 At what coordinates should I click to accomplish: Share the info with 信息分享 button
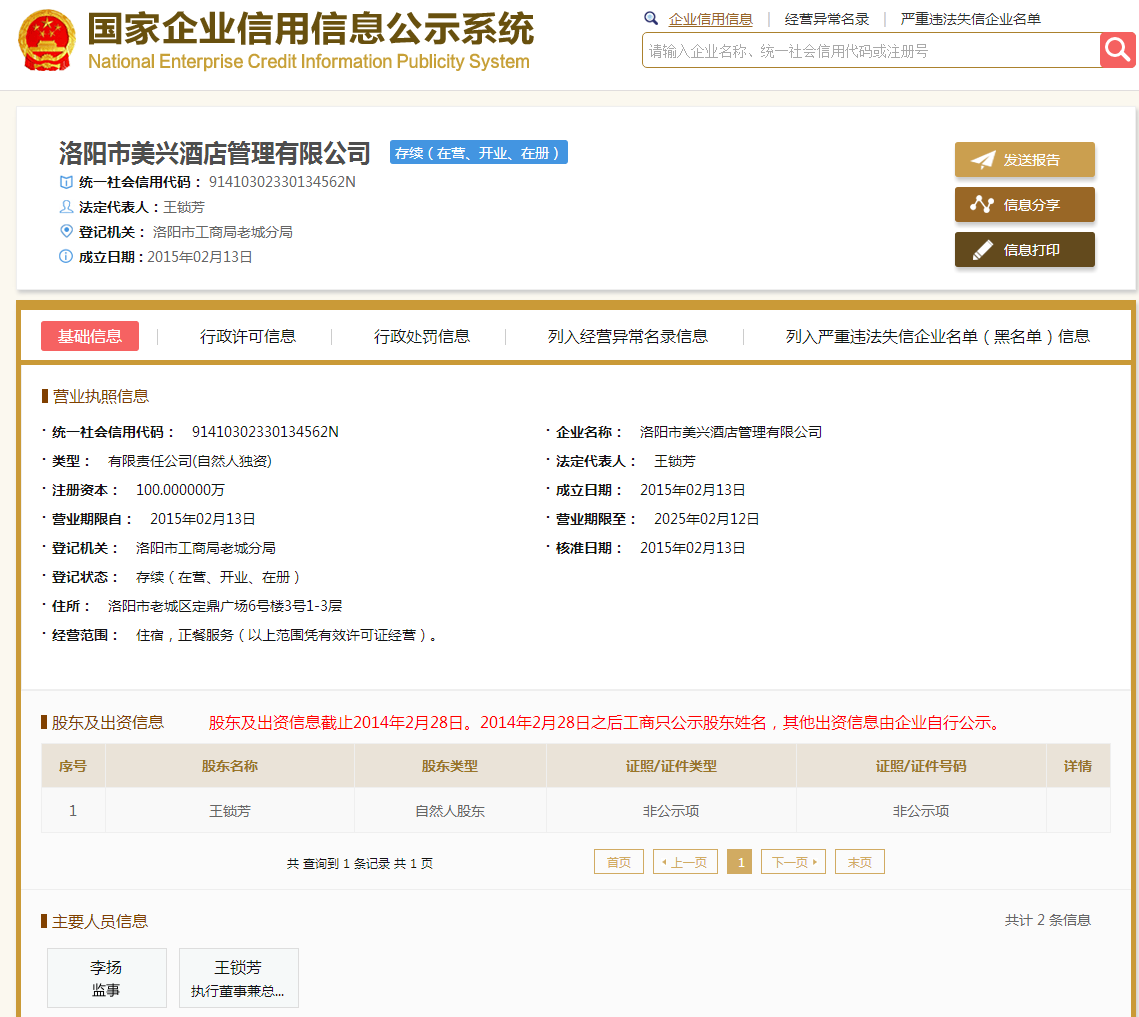(1024, 205)
